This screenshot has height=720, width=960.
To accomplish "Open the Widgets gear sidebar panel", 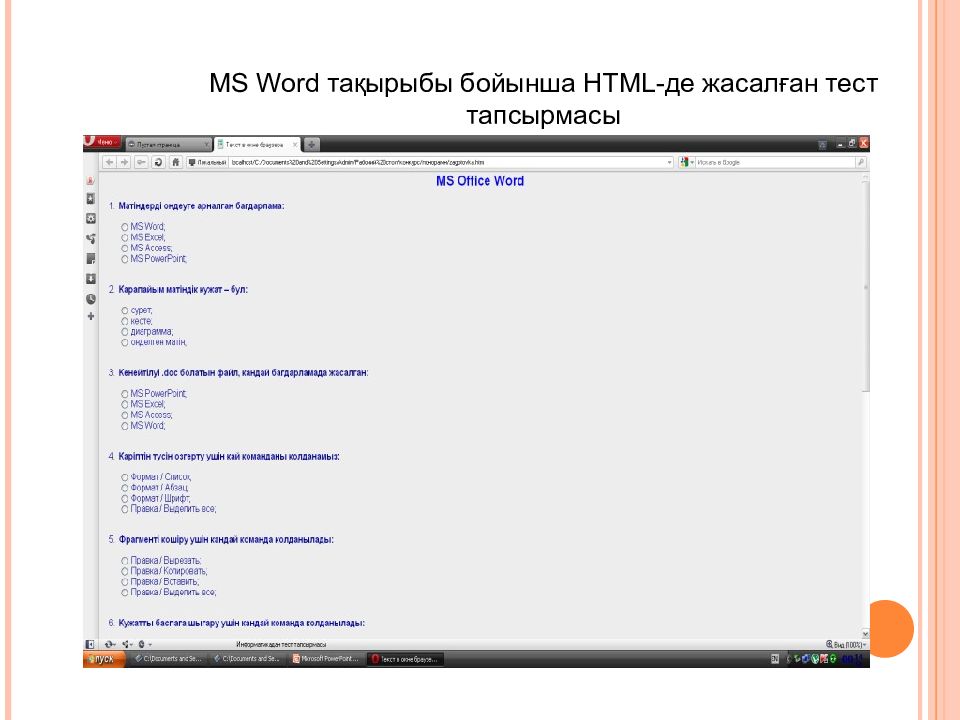I will point(91,219).
